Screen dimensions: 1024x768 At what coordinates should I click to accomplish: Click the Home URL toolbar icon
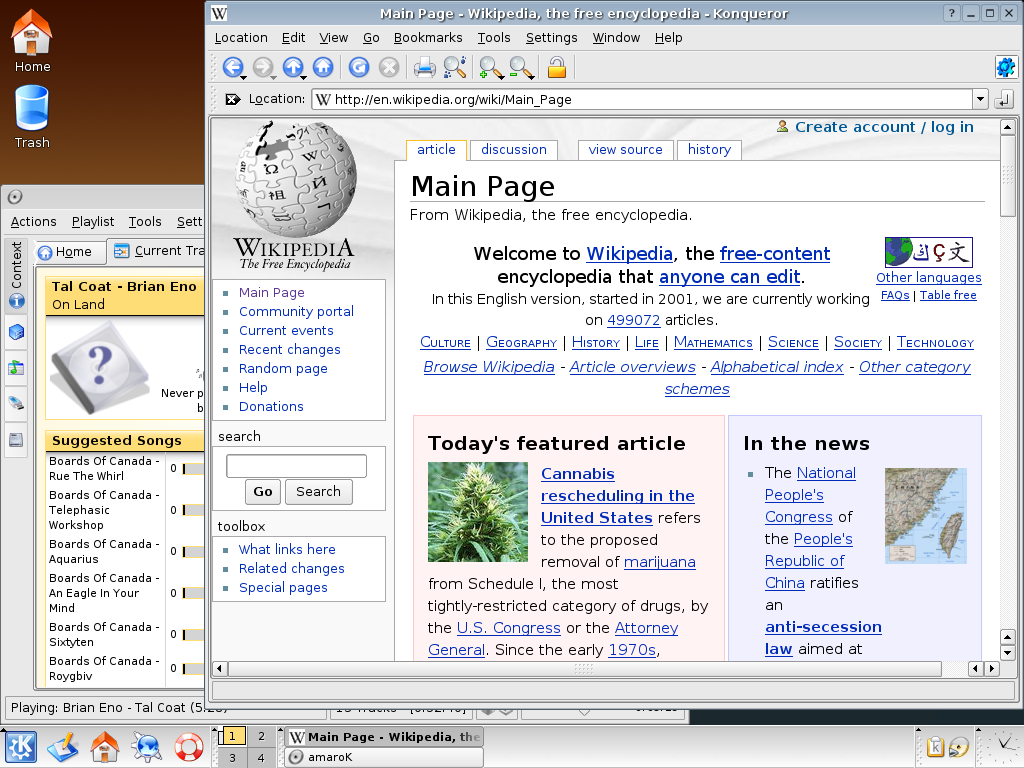click(322, 68)
